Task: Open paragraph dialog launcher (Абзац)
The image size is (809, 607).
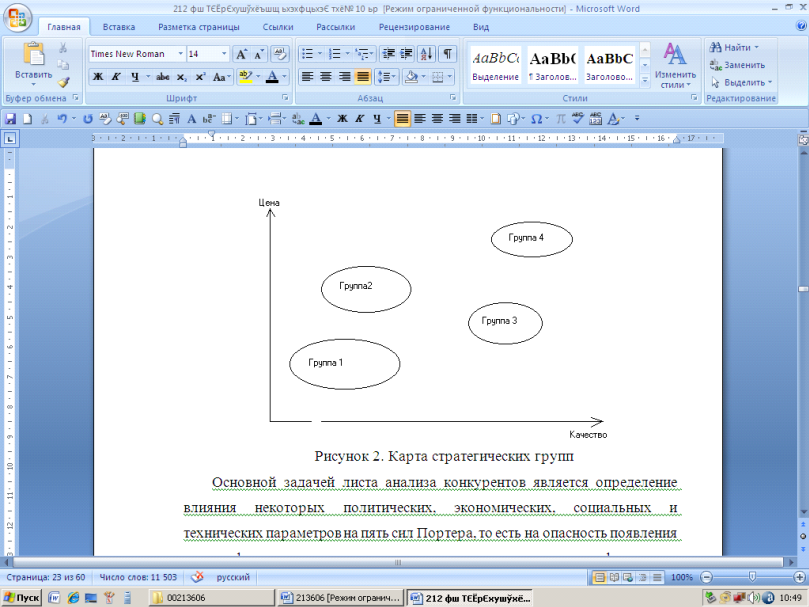Action: 453,98
